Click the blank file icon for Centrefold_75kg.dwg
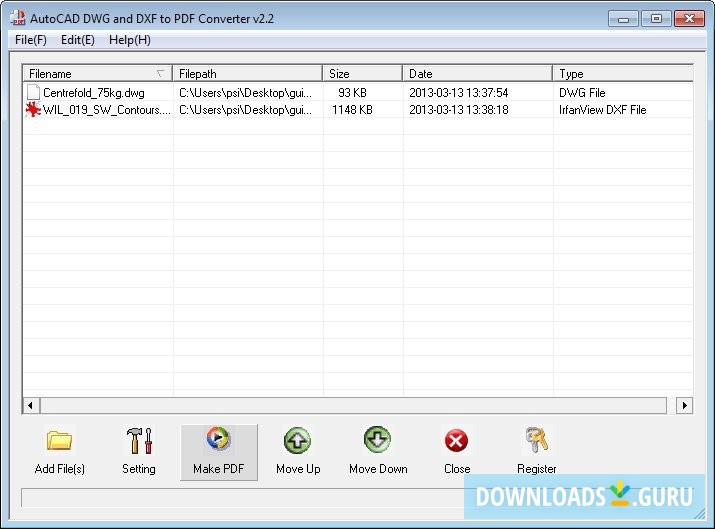The image size is (715, 529). (33, 92)
